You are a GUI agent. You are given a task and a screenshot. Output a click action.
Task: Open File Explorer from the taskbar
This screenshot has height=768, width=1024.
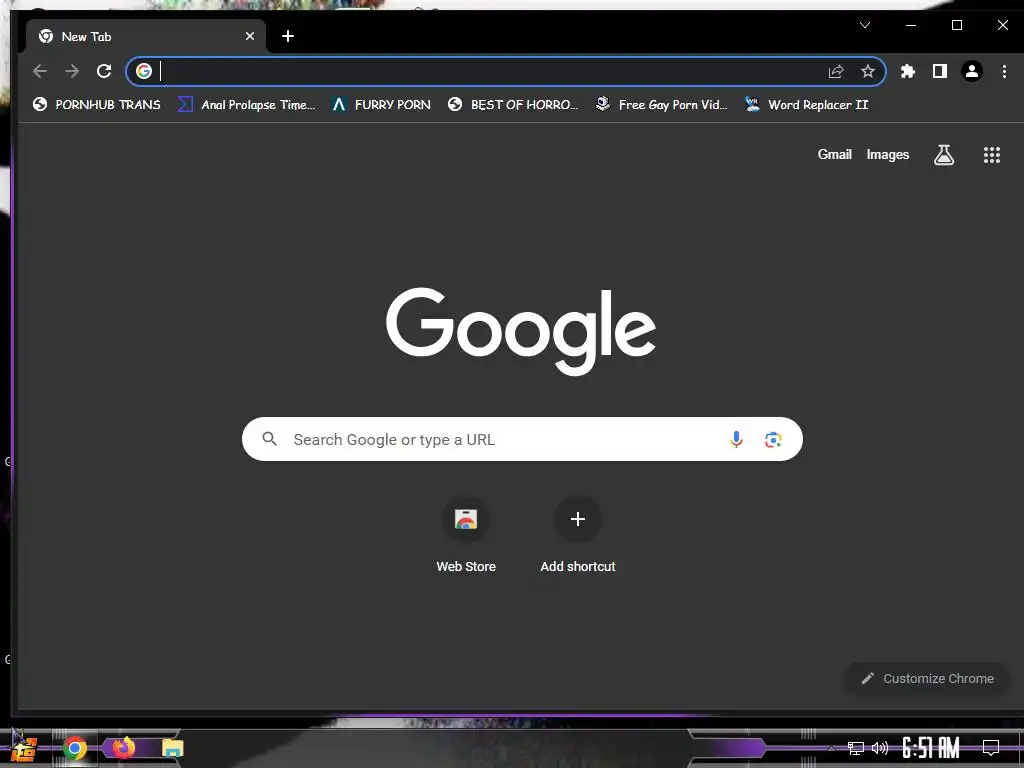point(172,748)
